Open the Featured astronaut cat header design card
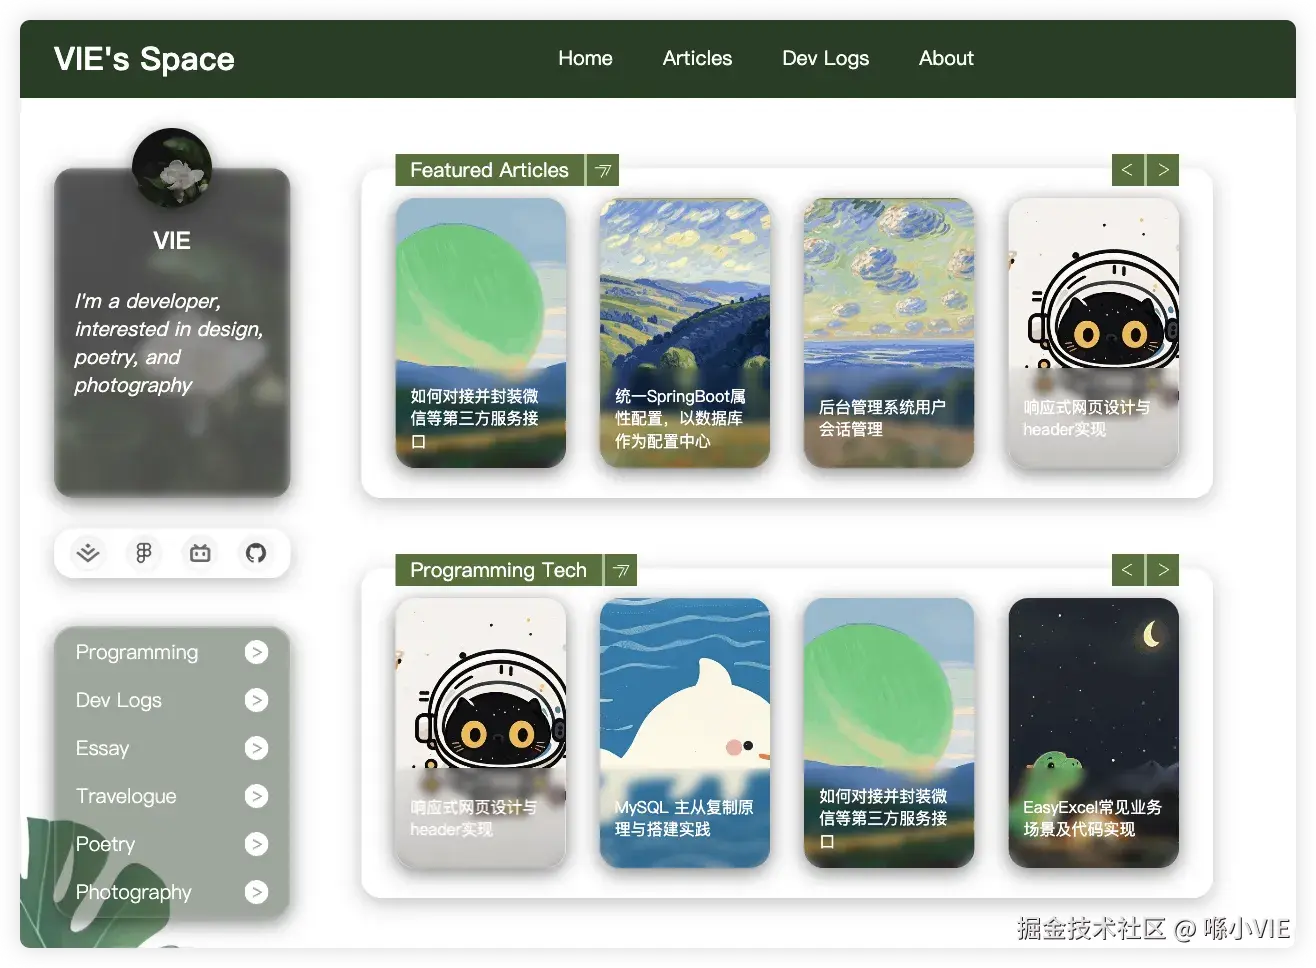Image resolution: width=1316 pixels, height=968 pixels. click(1094, 333)
